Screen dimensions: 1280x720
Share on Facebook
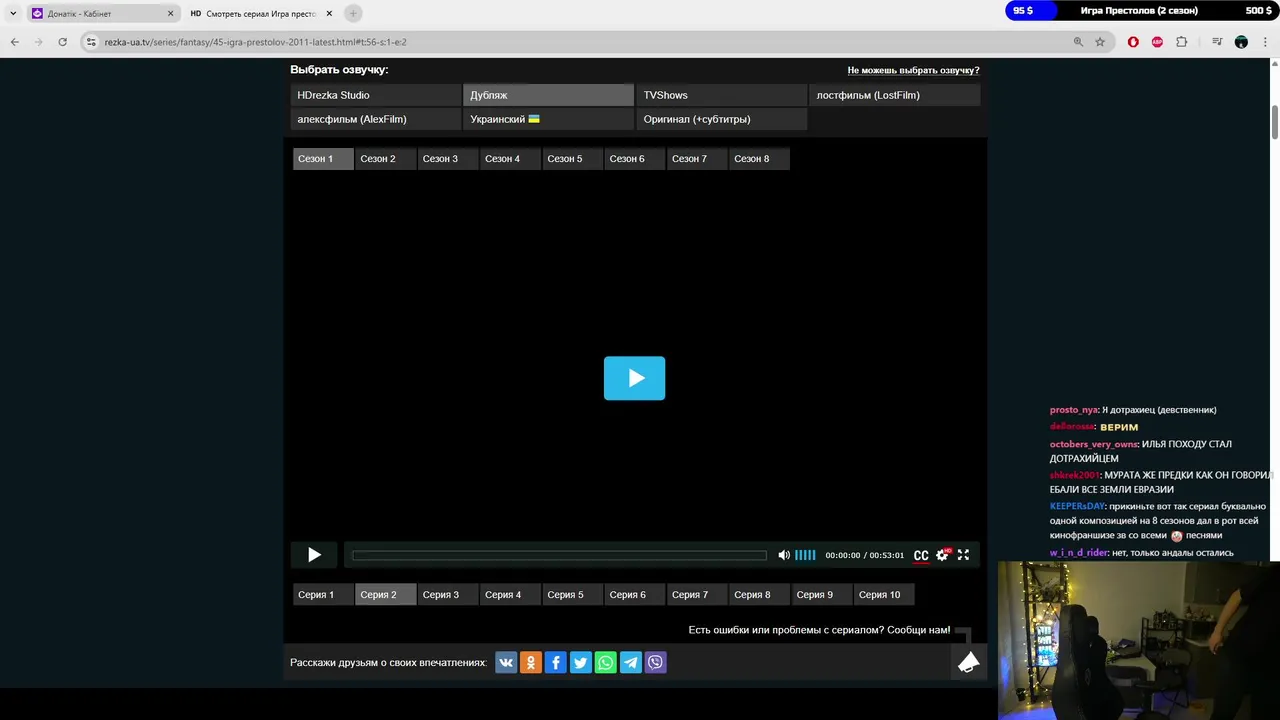point(556,662)
